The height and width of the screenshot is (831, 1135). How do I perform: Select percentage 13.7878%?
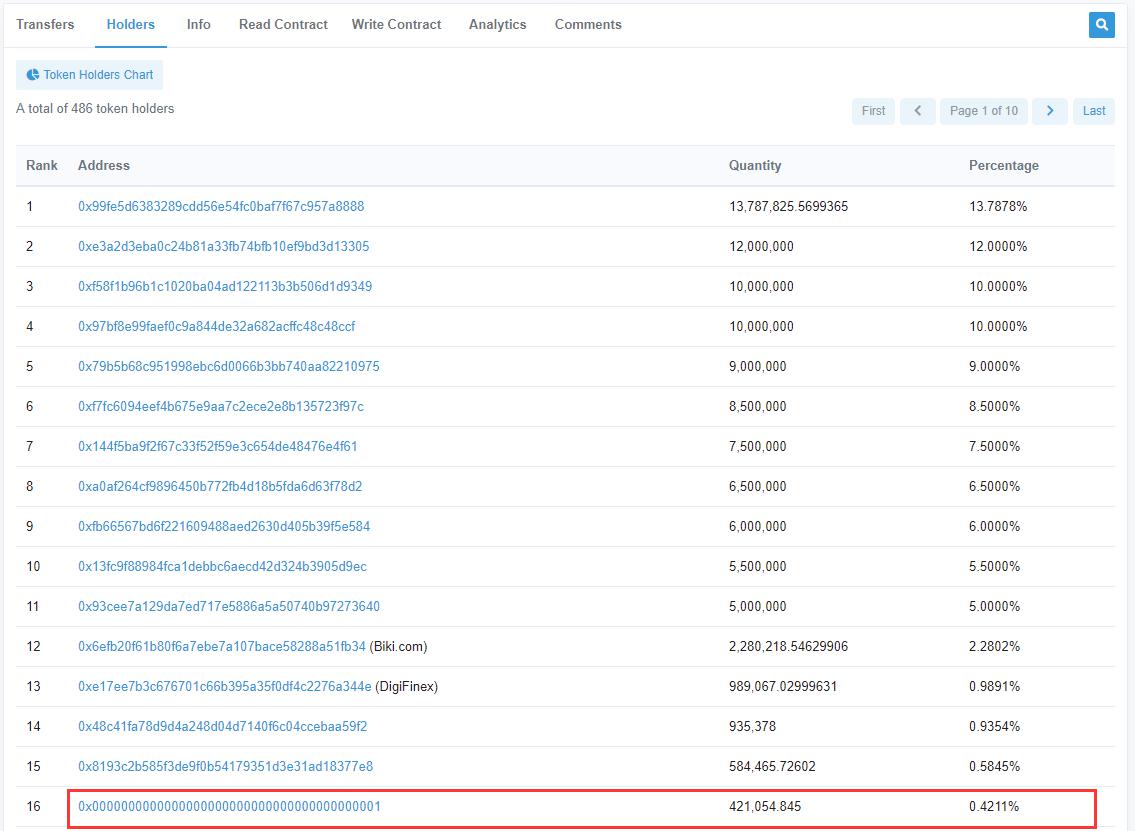pyautogui.click(x=998, y=206)
